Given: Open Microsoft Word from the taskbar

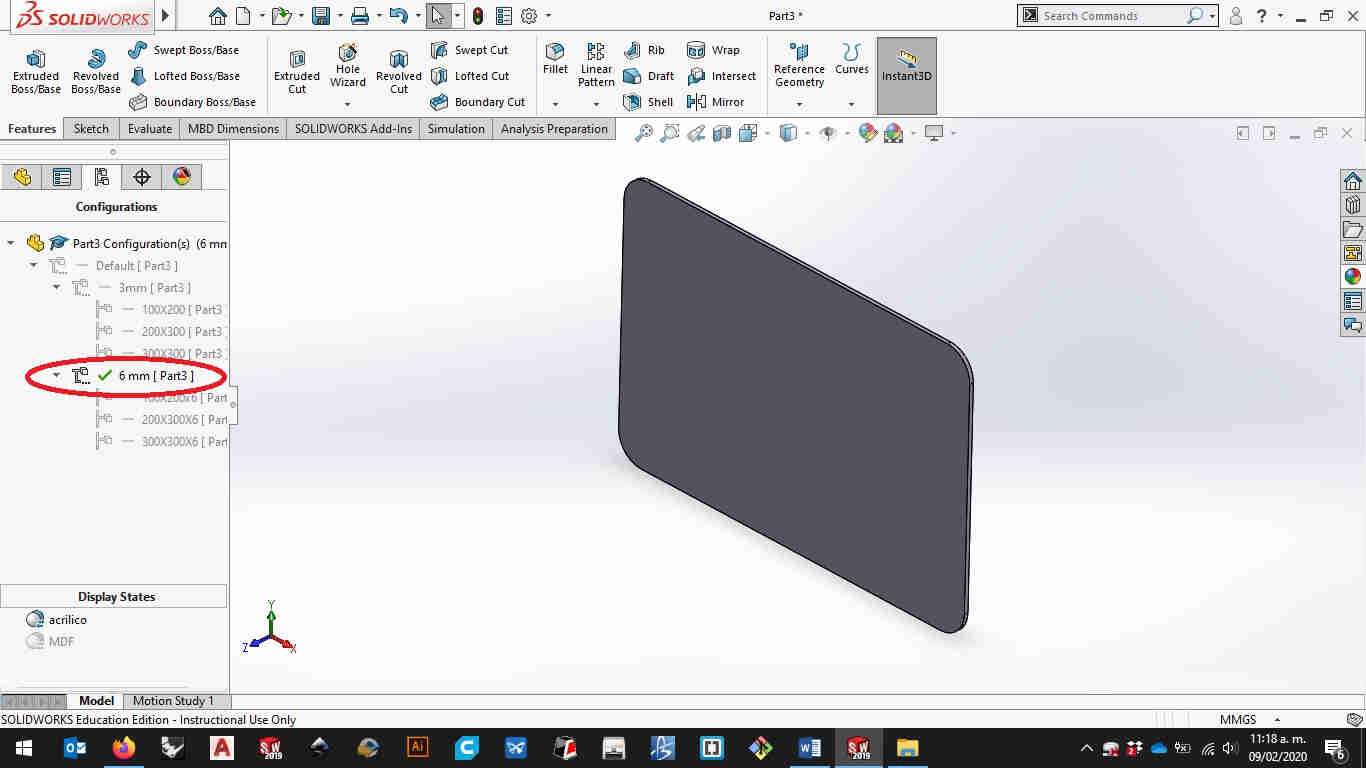Looking at the screenshot, I should coord(810,748).
